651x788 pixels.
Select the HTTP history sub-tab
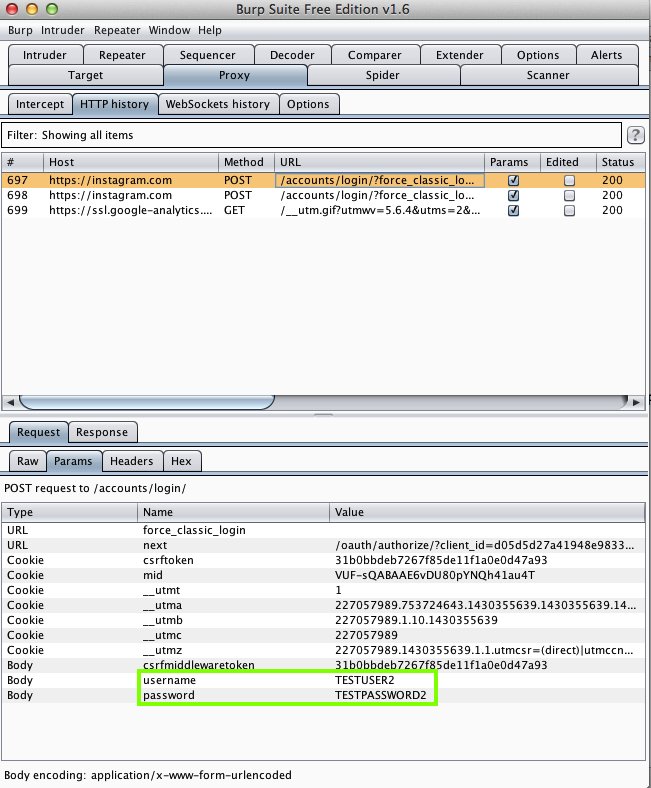click(x=115, y=104)
